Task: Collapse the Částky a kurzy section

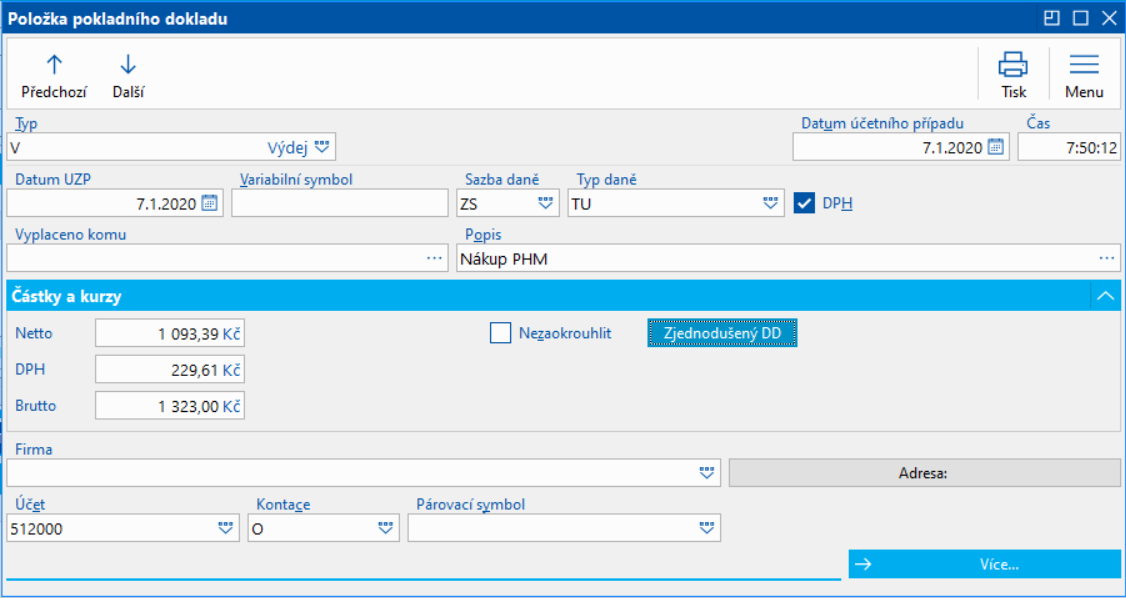Action: coord(1105,296)
